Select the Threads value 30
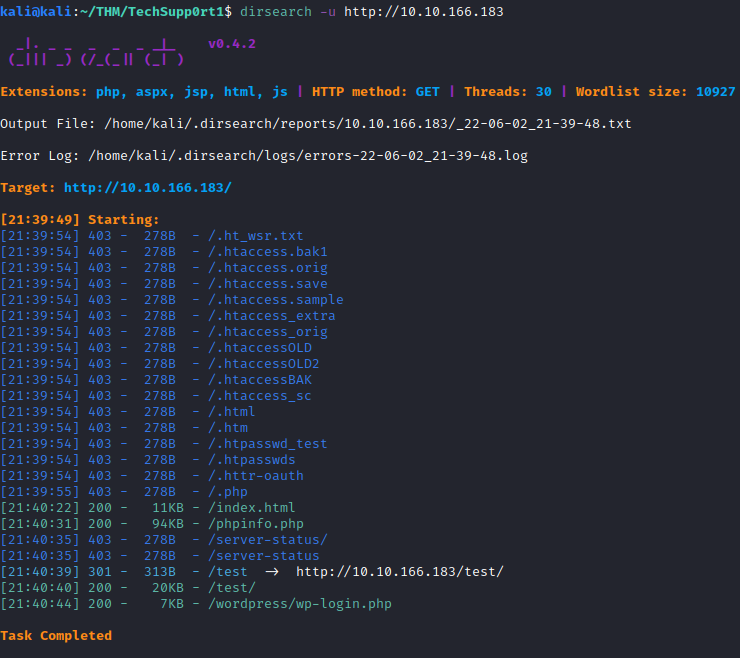740x658 pixels. (x=543, y=92)
